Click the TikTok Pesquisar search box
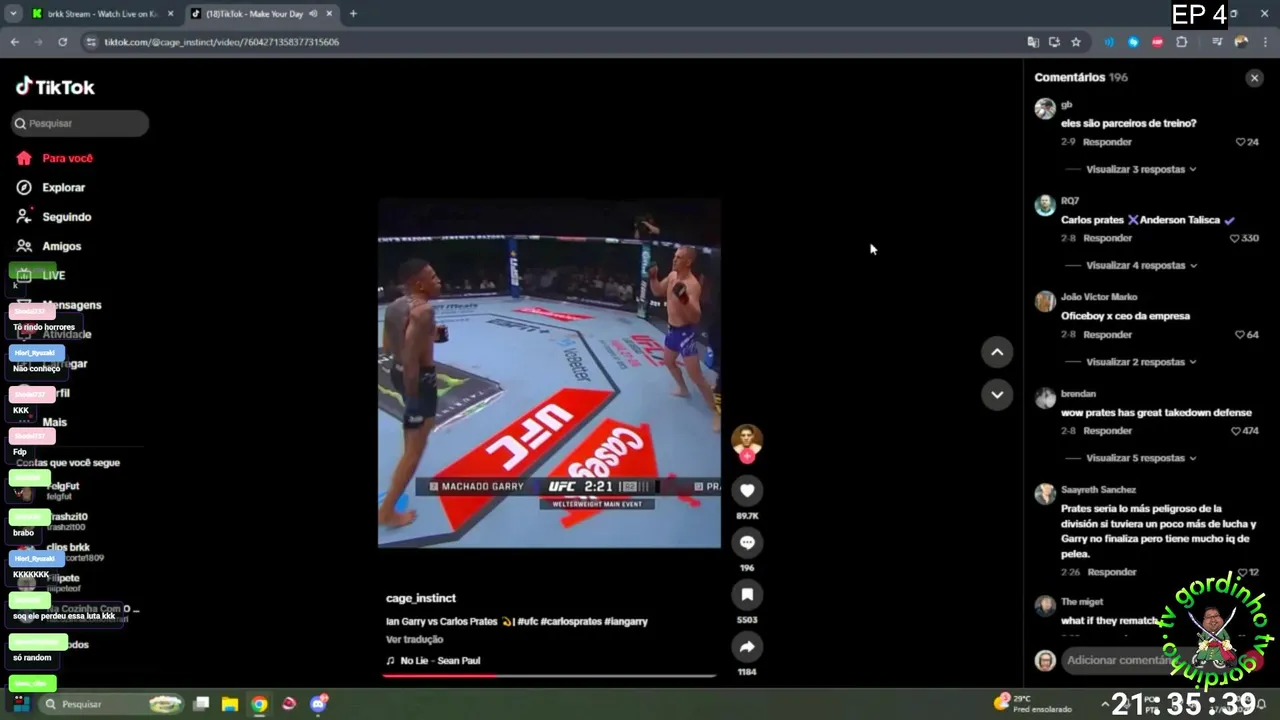 [80, 123]
